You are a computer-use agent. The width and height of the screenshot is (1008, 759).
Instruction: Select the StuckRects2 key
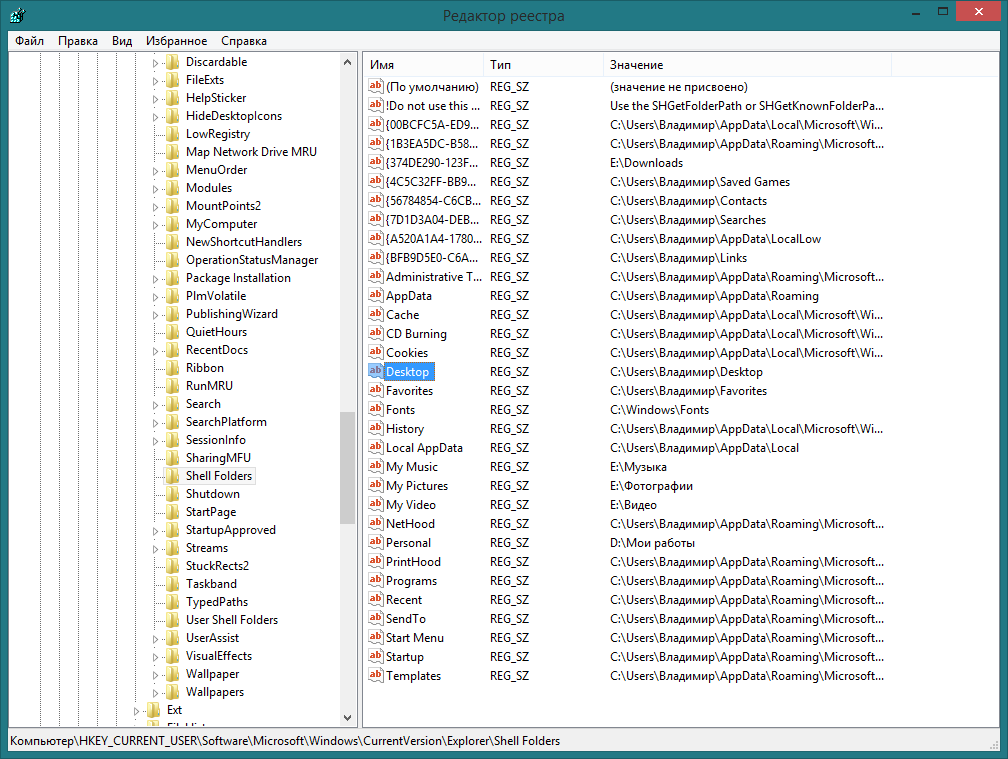coord(217,566)
